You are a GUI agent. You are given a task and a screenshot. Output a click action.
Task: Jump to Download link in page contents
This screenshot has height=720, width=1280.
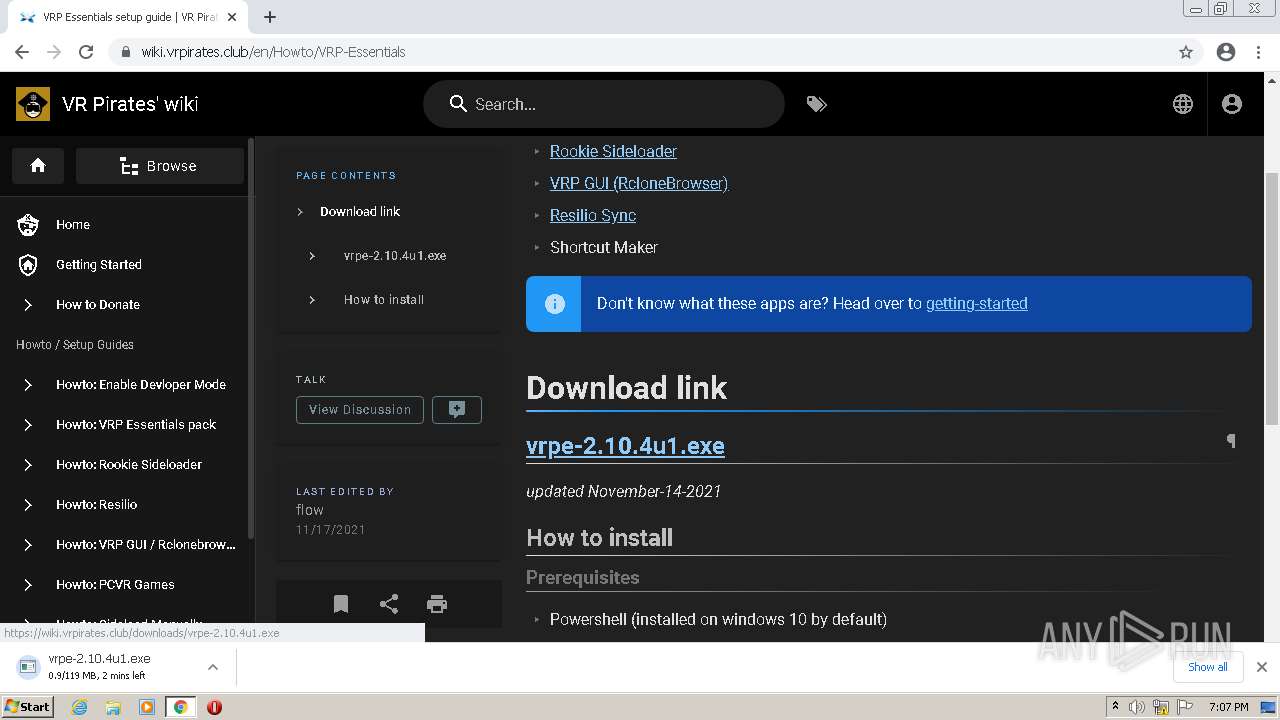[x=360, y=212]
